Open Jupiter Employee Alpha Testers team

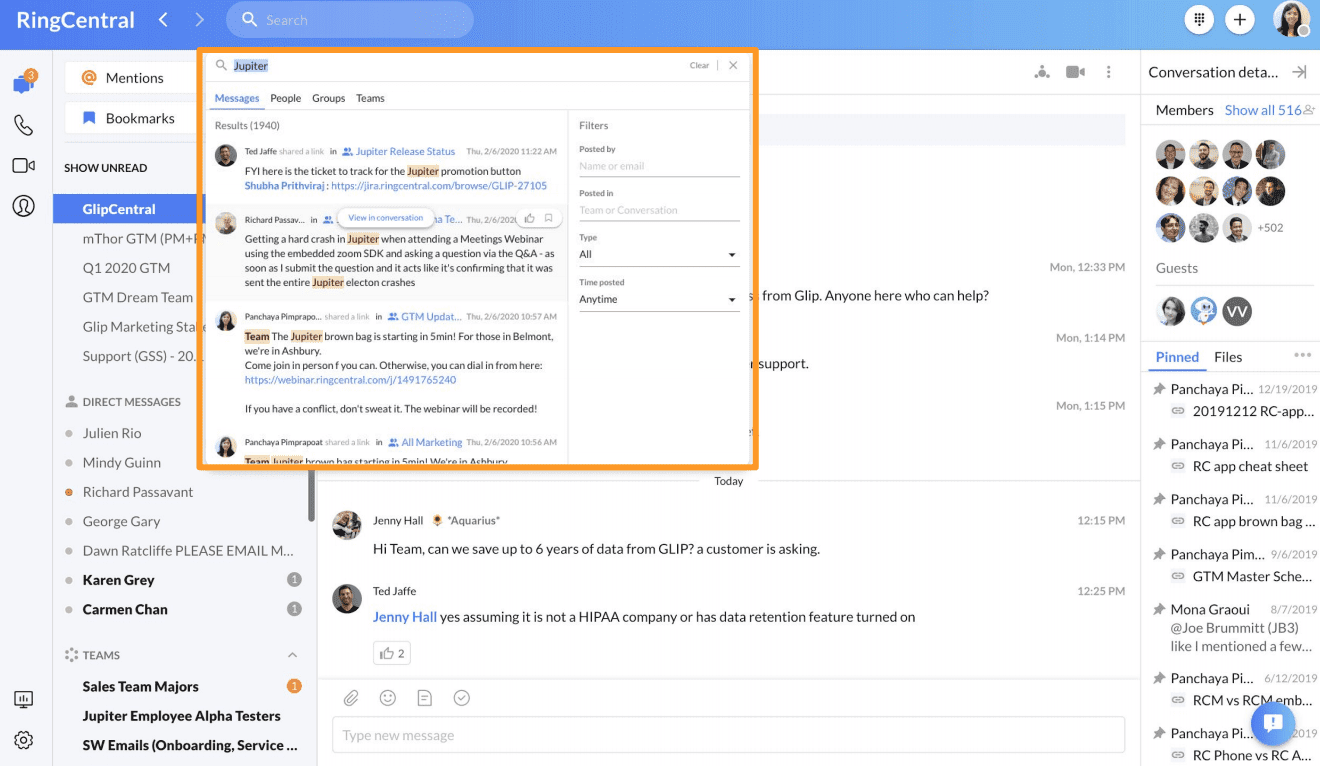[x=181, y=716]
